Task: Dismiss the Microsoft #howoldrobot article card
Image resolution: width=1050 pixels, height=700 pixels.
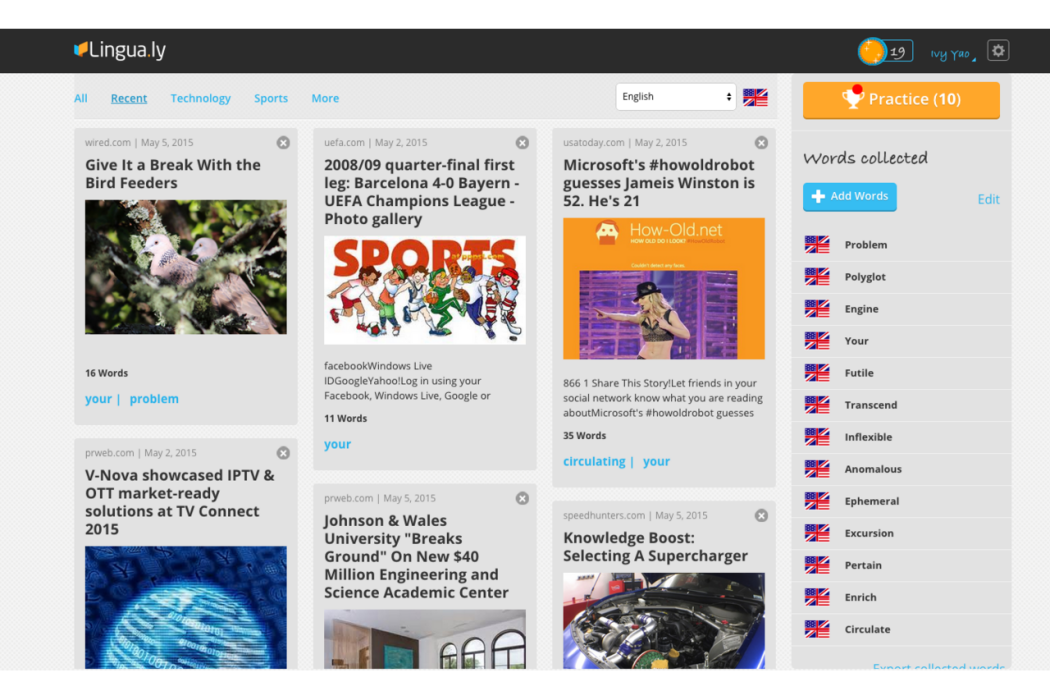Action: point(761,143)
